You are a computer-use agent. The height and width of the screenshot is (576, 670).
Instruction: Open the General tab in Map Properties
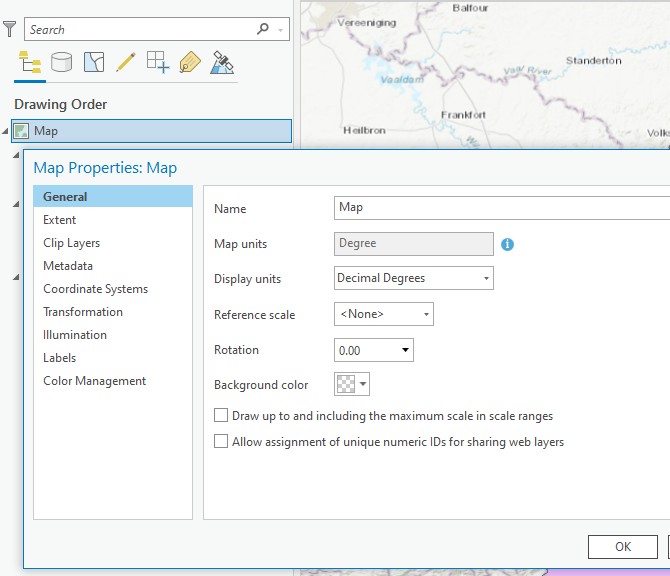(113, 197)
